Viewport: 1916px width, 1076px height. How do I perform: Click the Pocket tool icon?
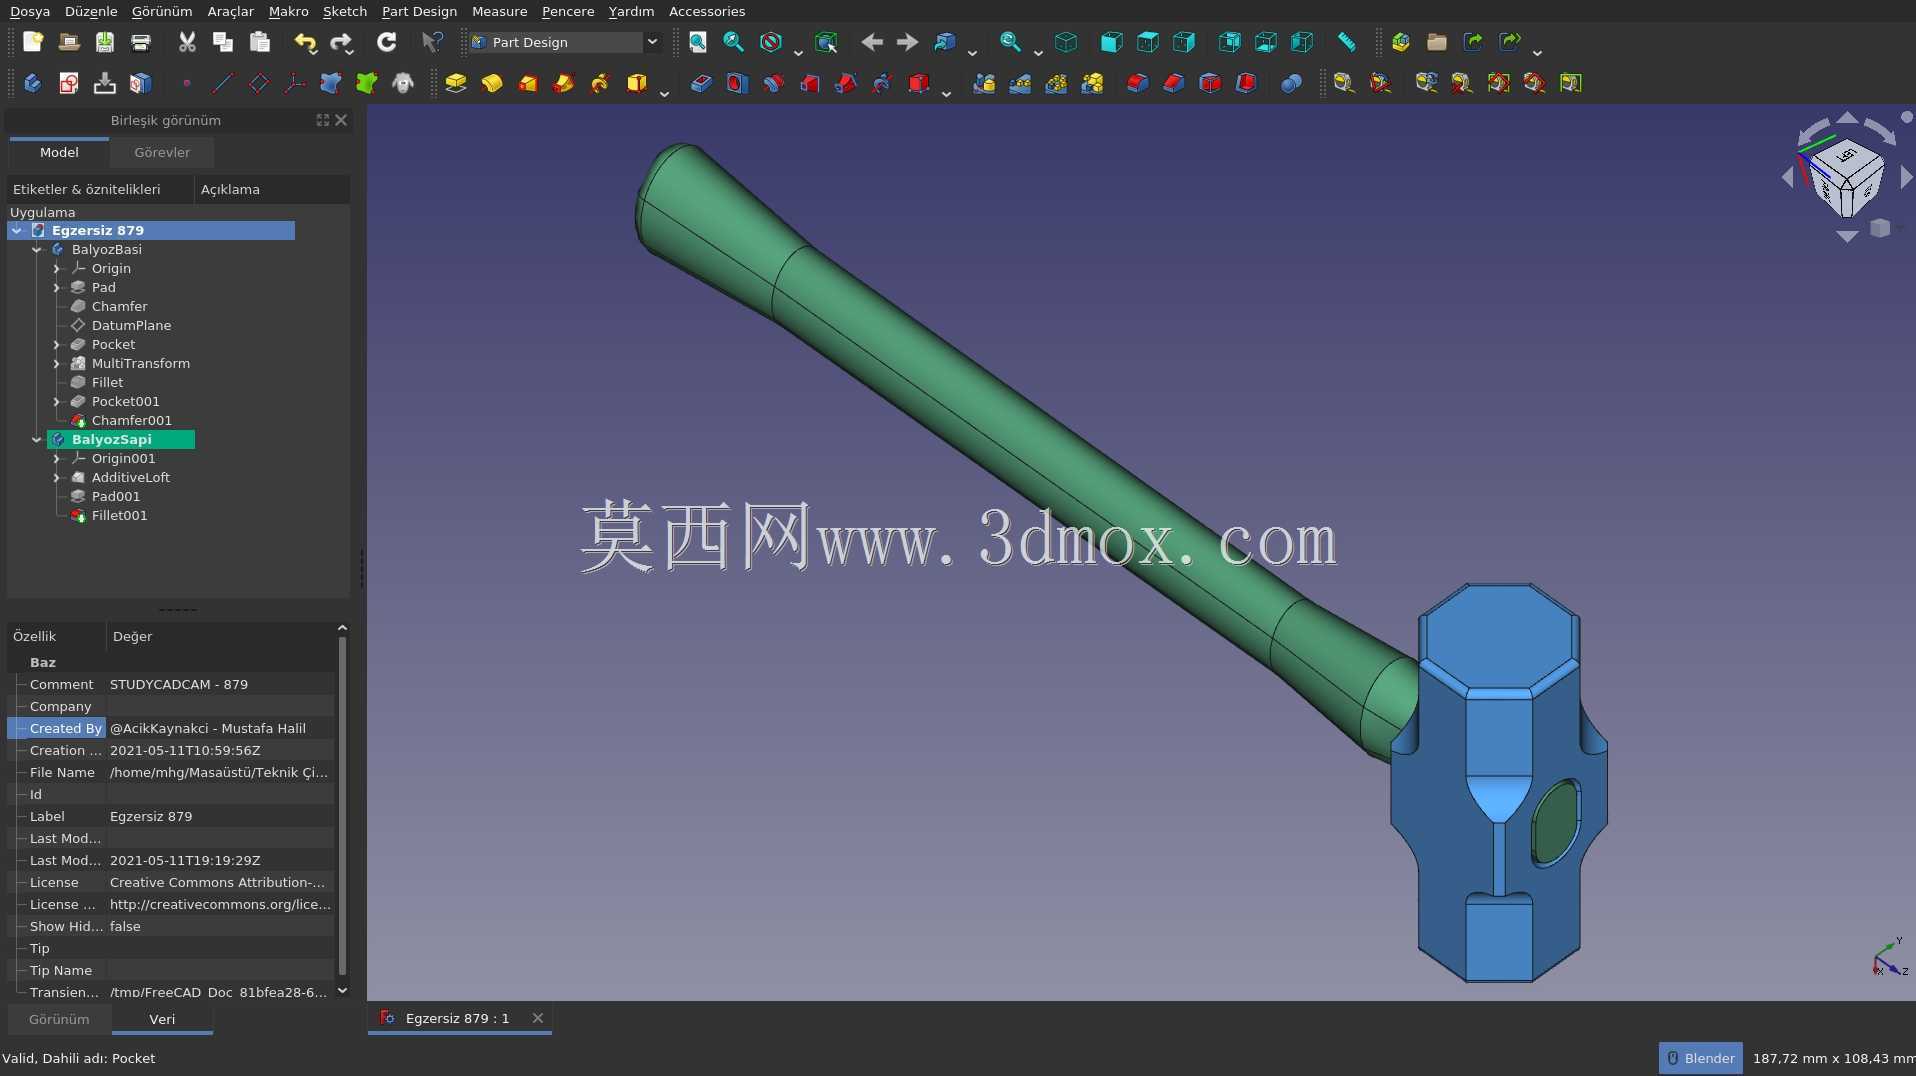(701, 83)
